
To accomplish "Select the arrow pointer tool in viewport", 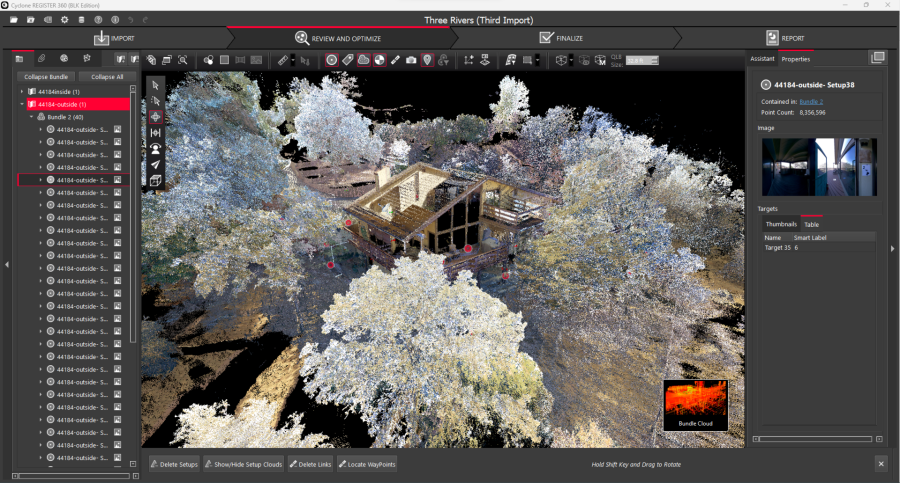I will click(156, 85).
